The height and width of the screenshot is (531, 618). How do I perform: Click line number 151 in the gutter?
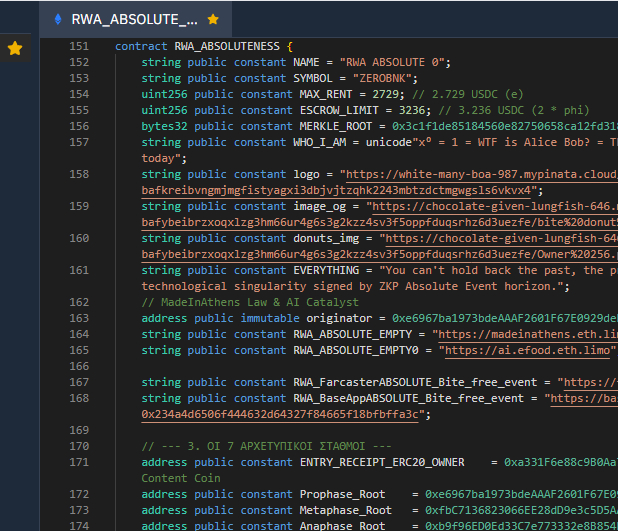(x=79, y=46)
